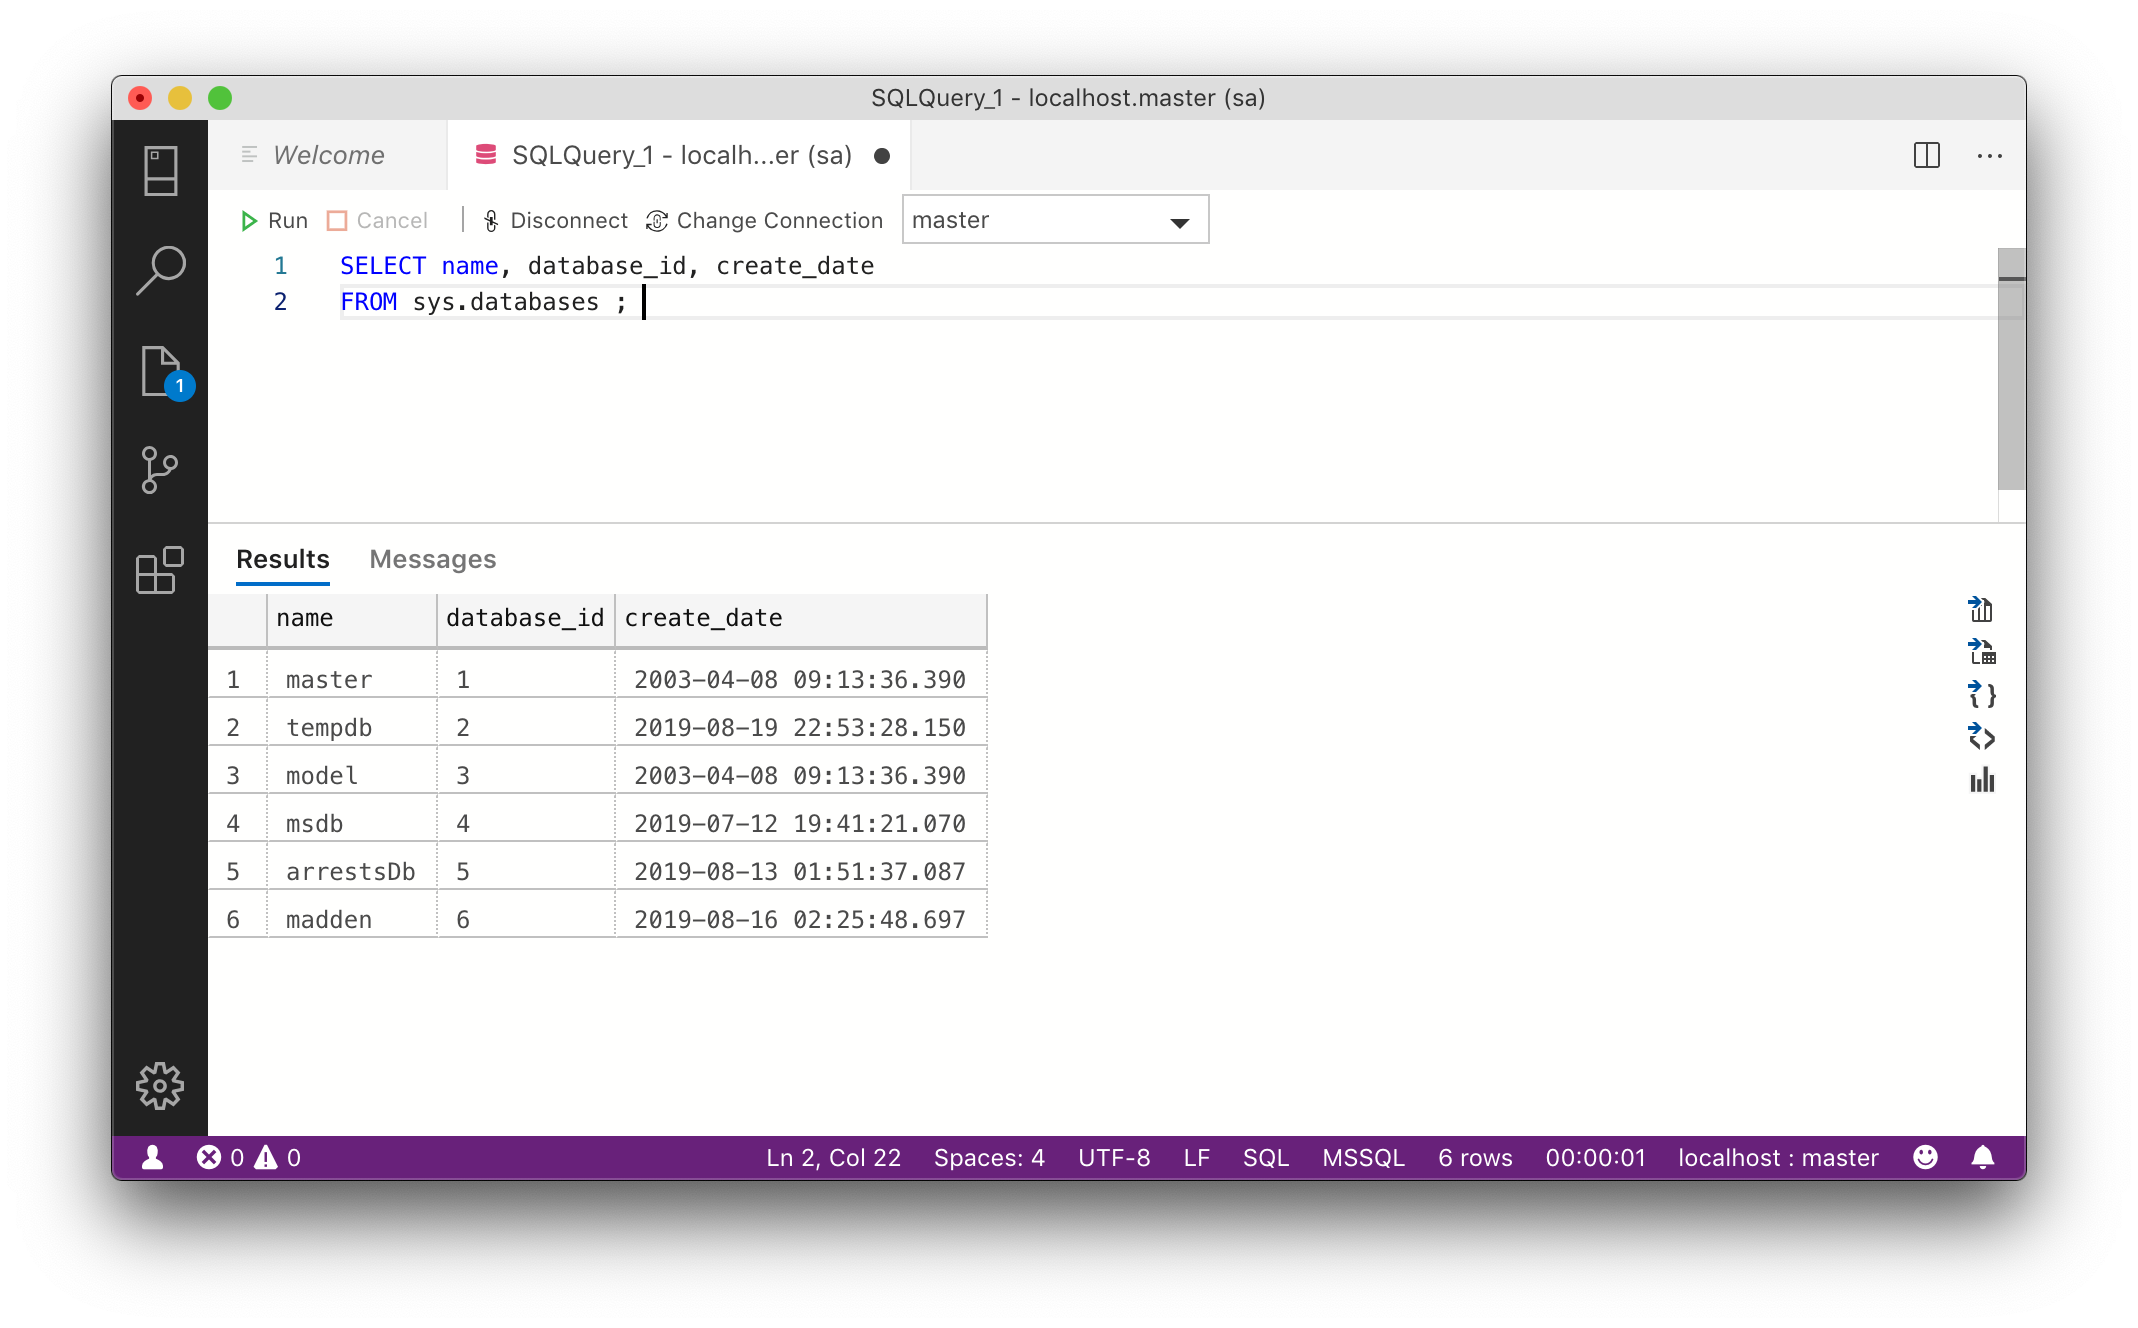Open the Source Control view

coord(160,470)
